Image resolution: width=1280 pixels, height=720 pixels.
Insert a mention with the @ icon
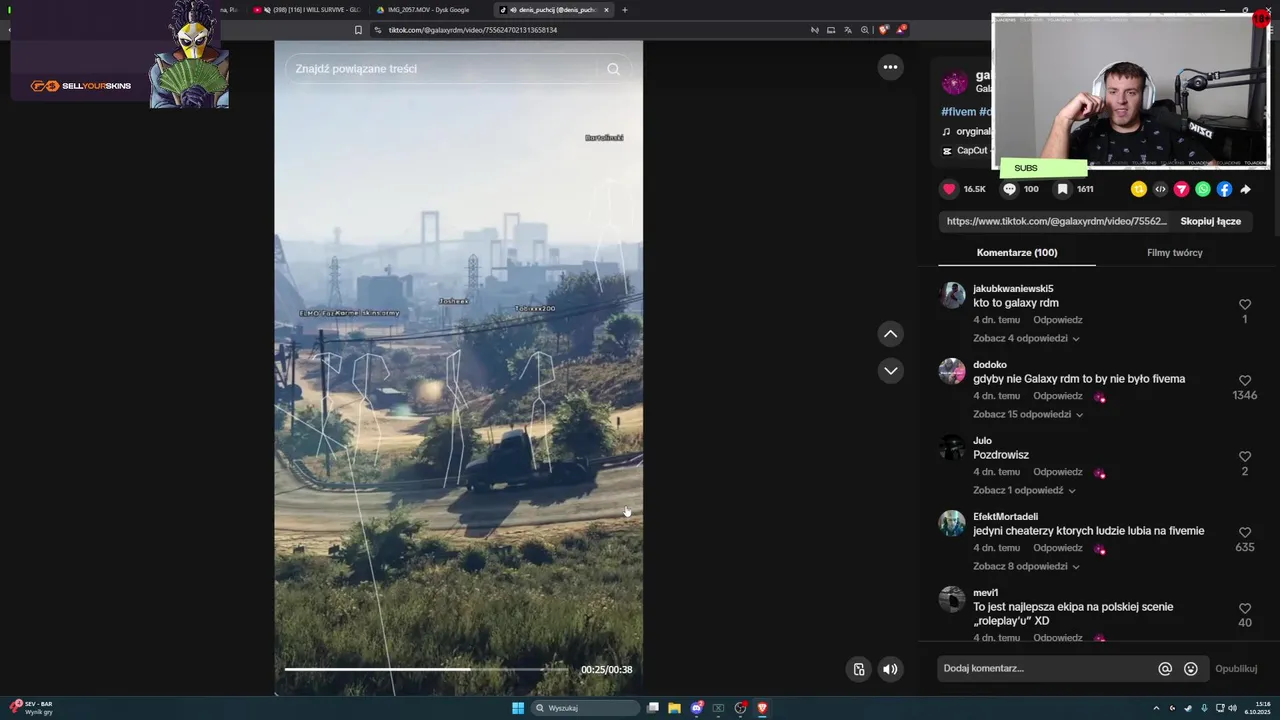coord(1165,669)
